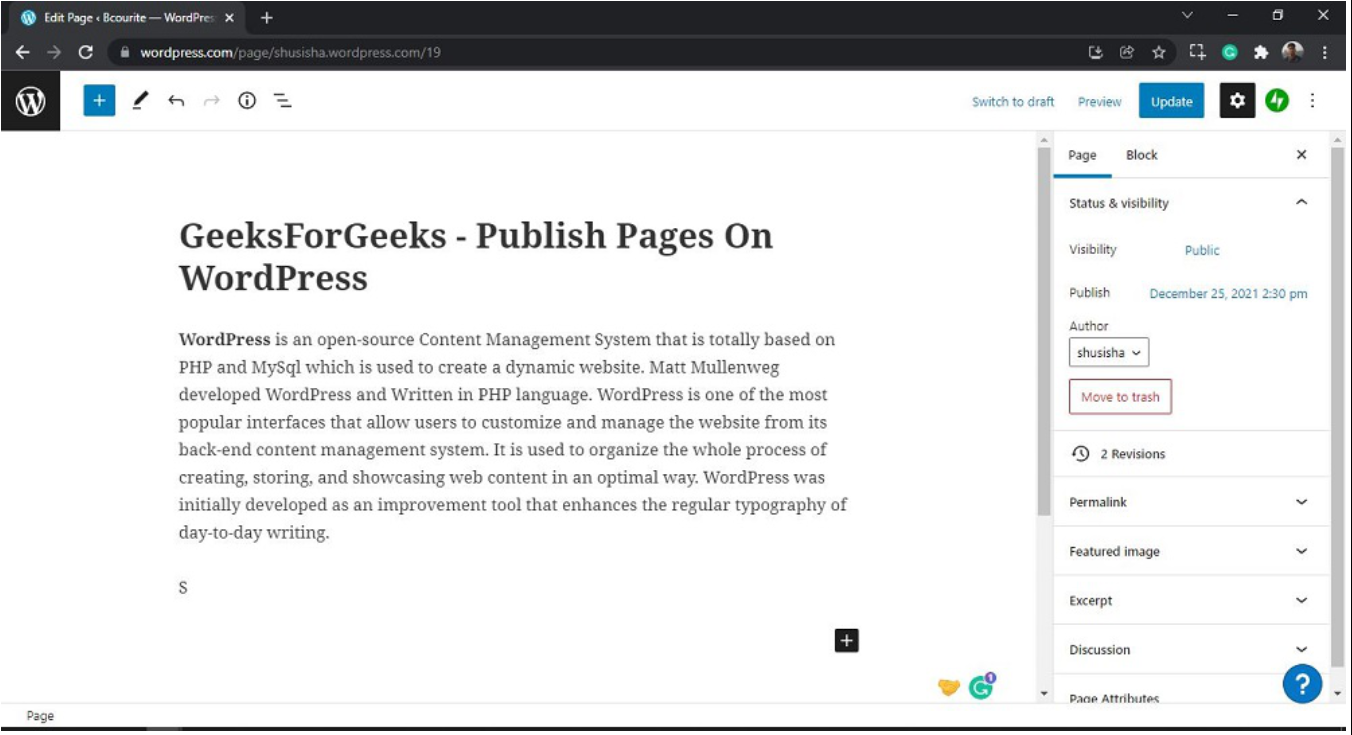Click the Grammarly icon in the editor
Screen dimensions: 1352x735
[x=982, y=686]
